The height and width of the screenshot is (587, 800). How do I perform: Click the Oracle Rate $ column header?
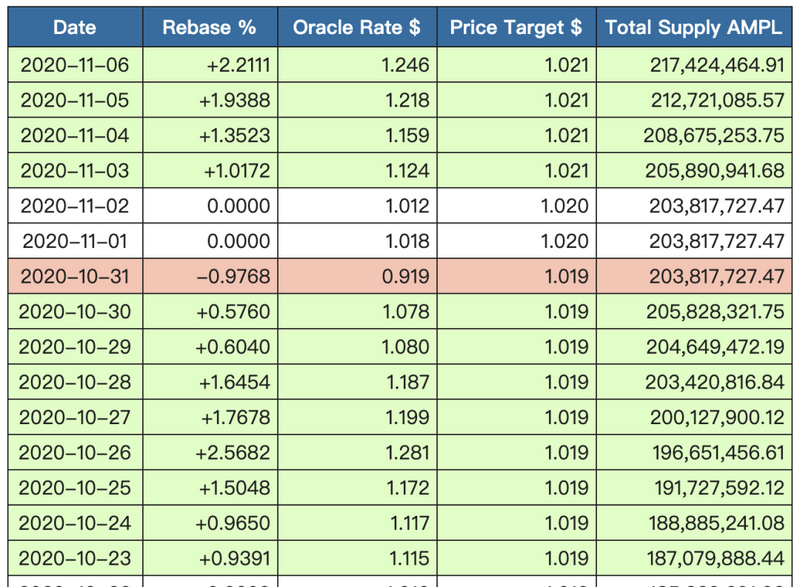tap(357, 27)
